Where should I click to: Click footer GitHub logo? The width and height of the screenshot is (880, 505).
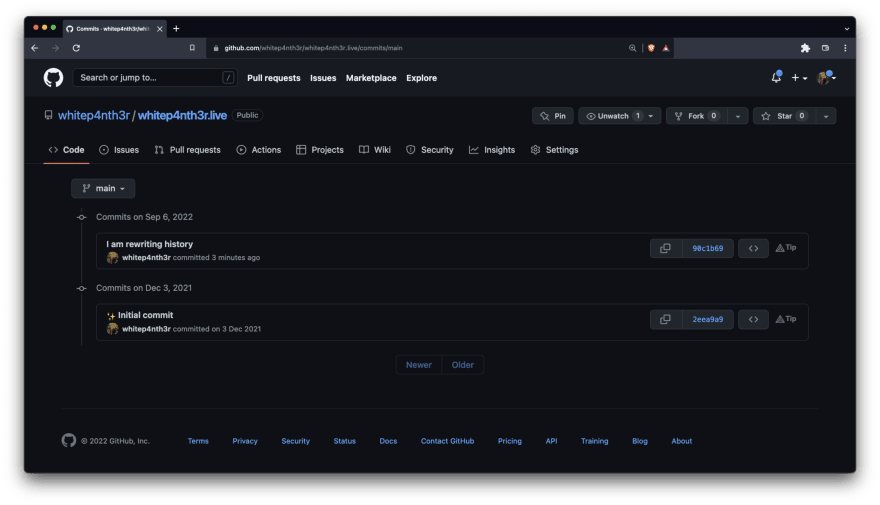(68, 440)
